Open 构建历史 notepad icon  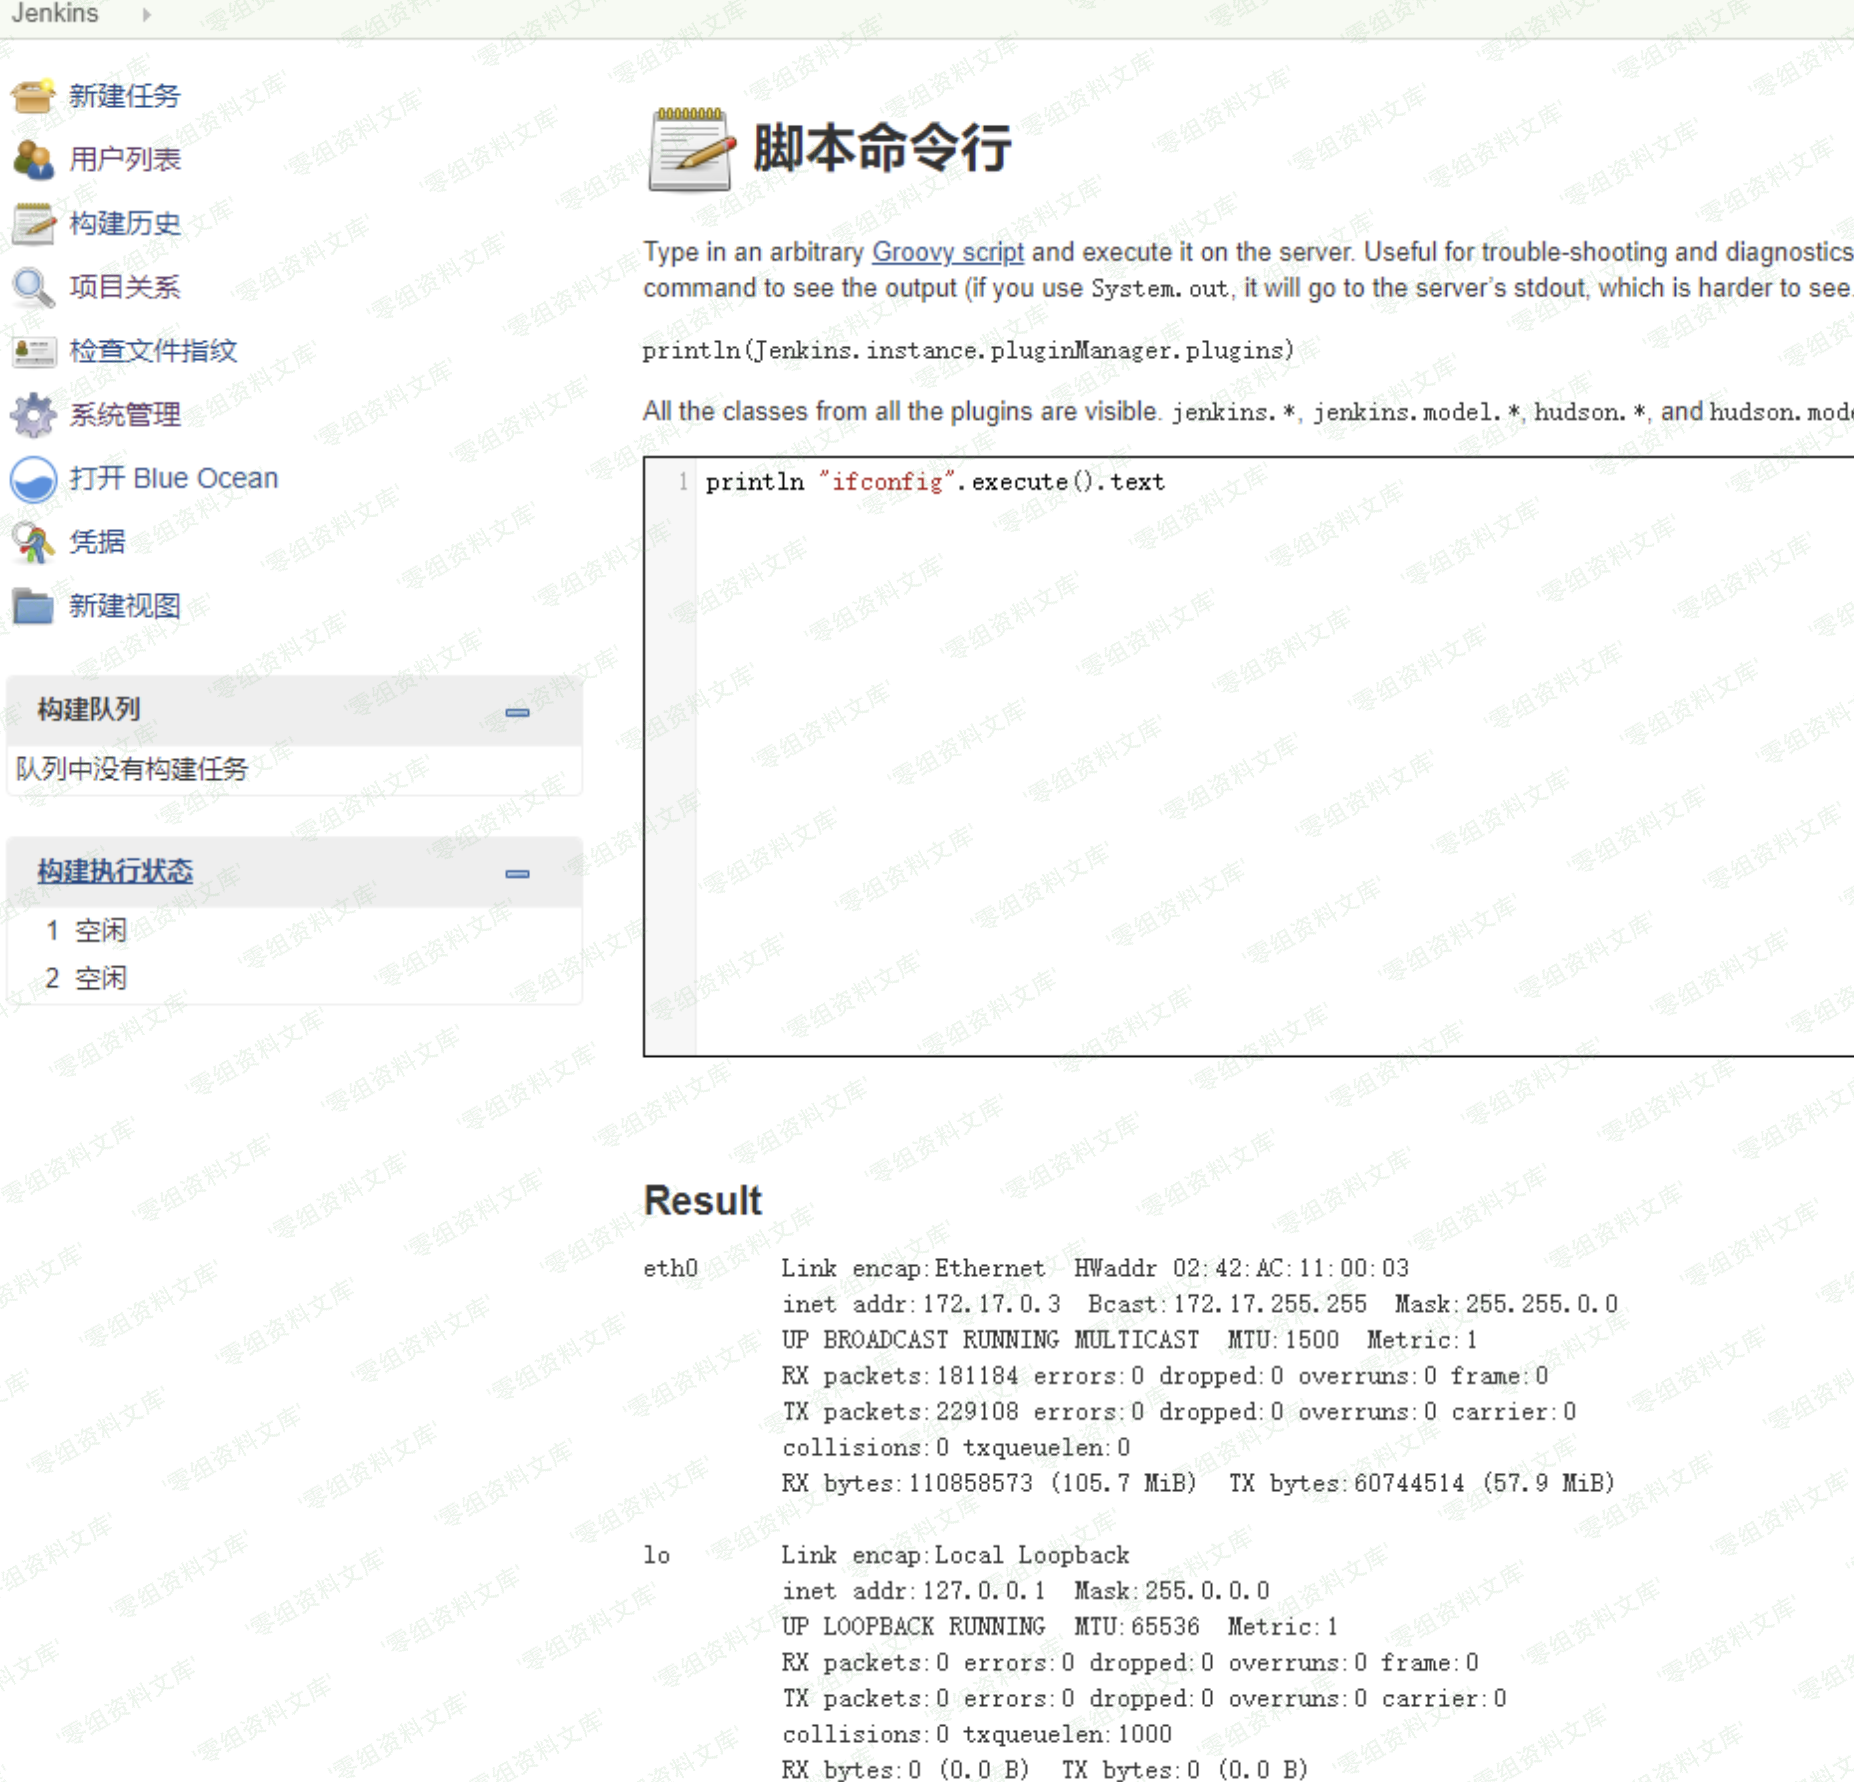coord(33,223)
